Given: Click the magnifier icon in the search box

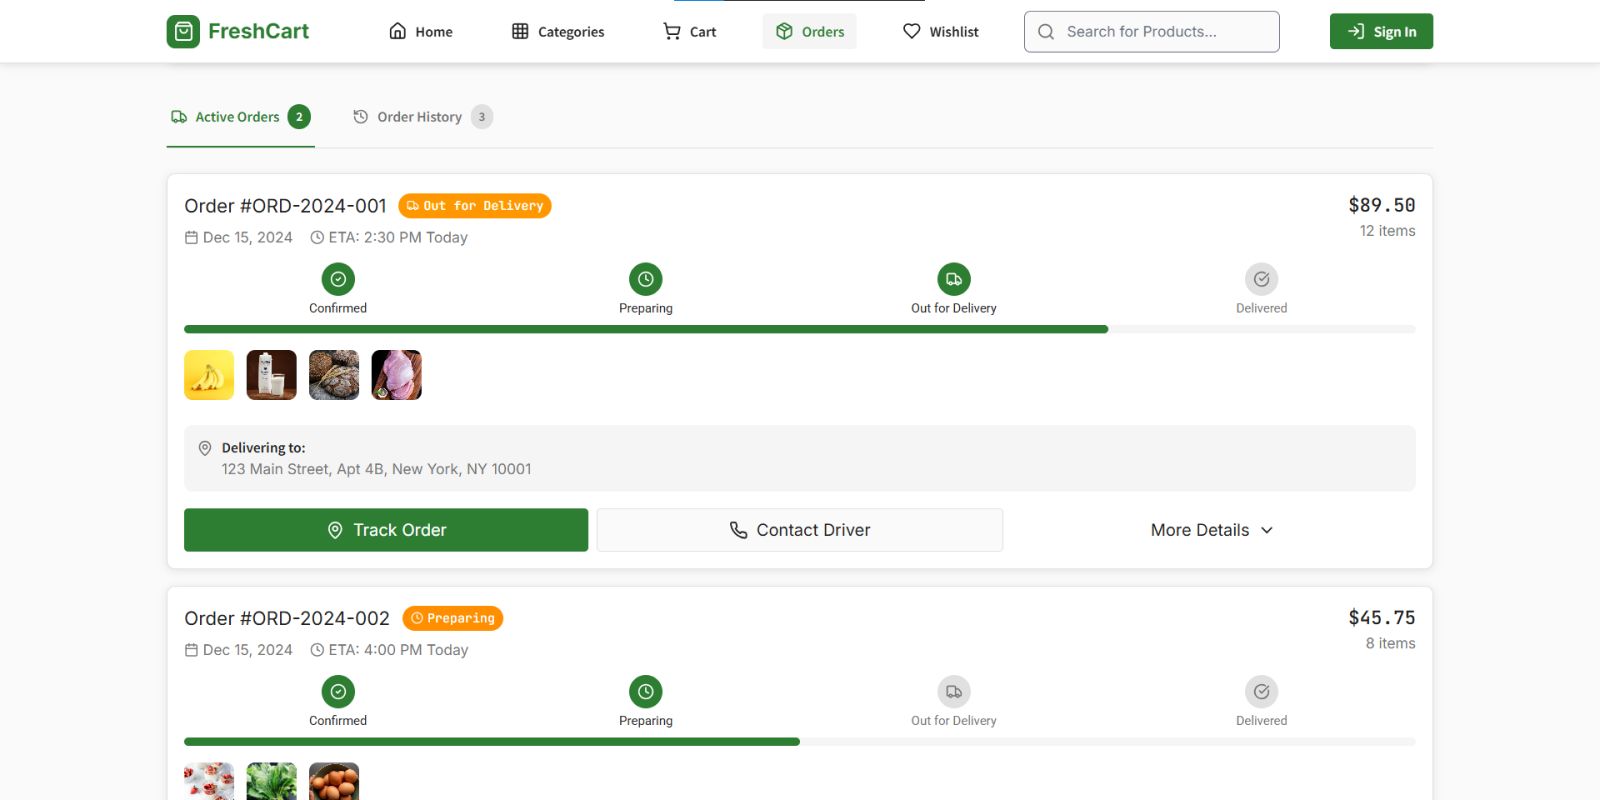Looking at the screenshot, I should (1046, 32).
